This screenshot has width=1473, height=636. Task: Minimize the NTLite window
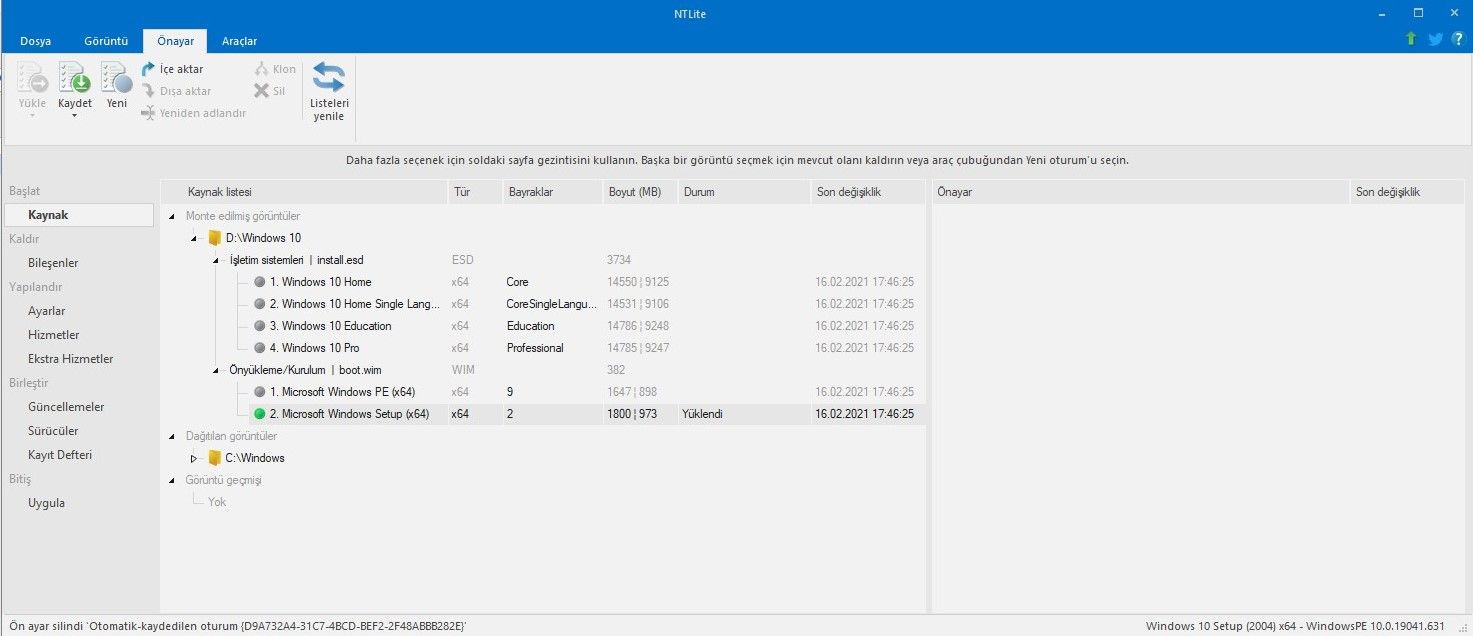[1384, 13]
